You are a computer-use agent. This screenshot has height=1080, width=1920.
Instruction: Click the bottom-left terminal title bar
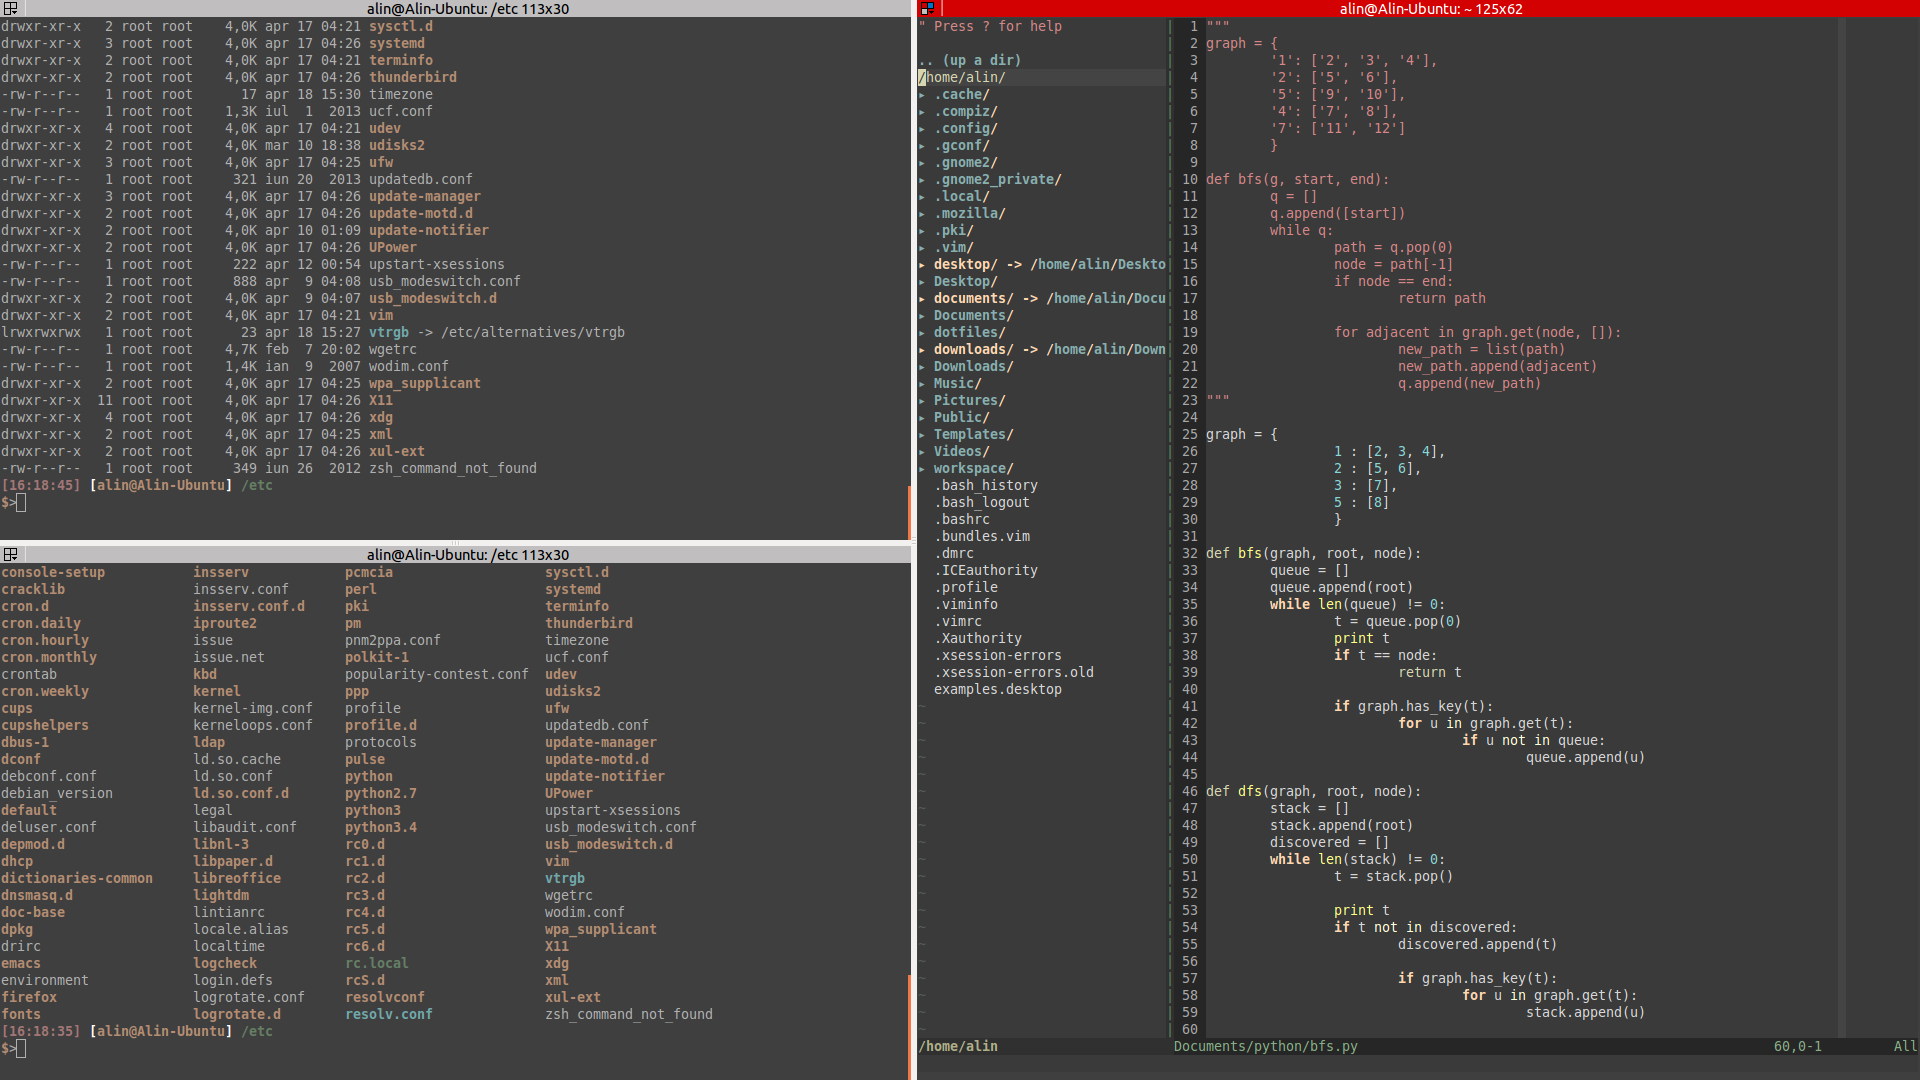point(467,554)
